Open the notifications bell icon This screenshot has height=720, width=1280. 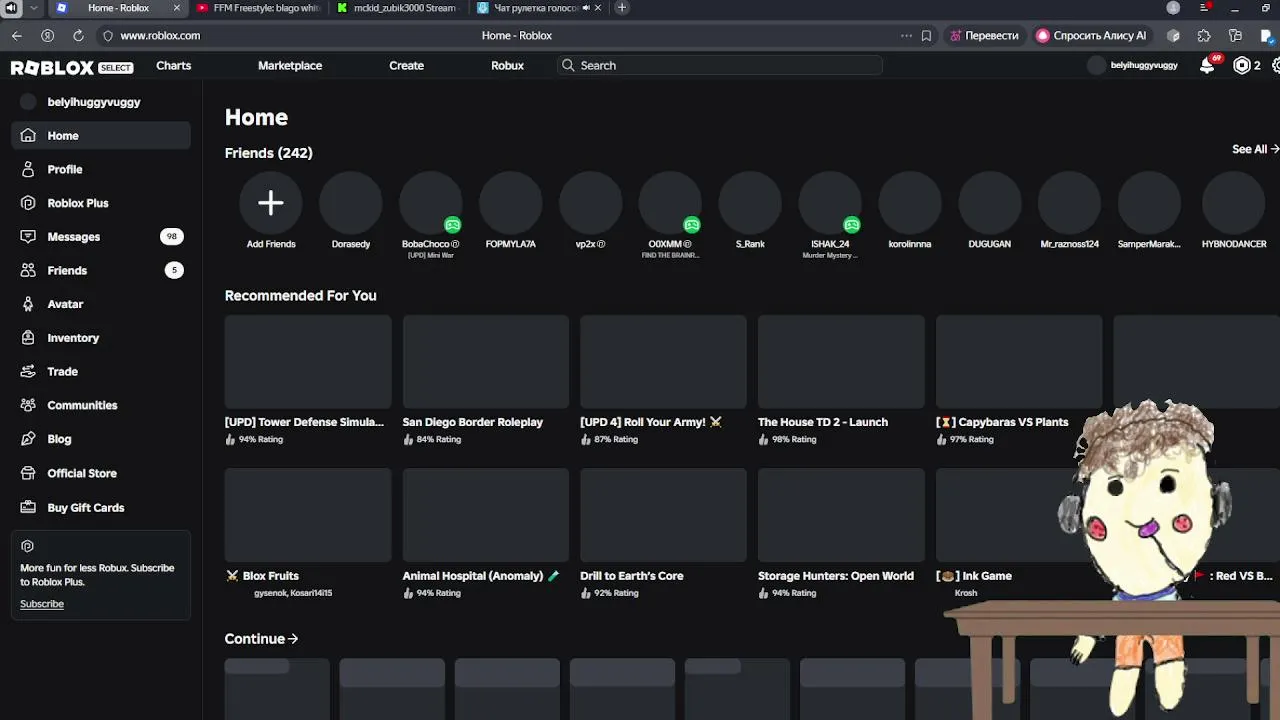tap(1207, 66)
